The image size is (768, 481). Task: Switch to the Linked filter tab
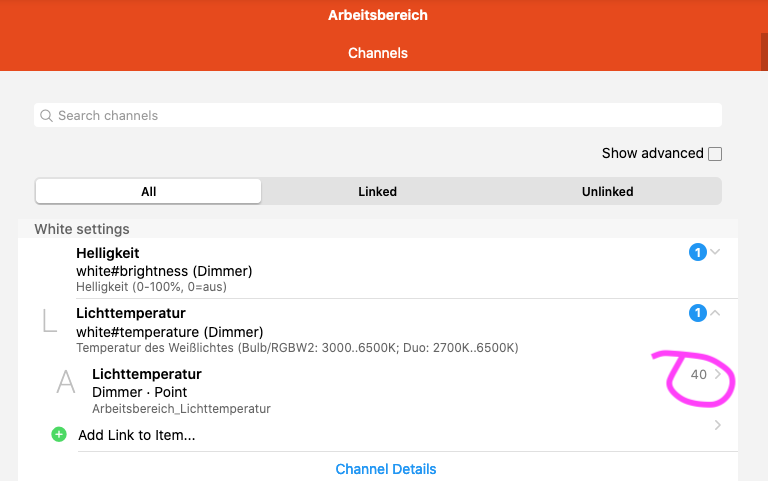tap(377, 191)
